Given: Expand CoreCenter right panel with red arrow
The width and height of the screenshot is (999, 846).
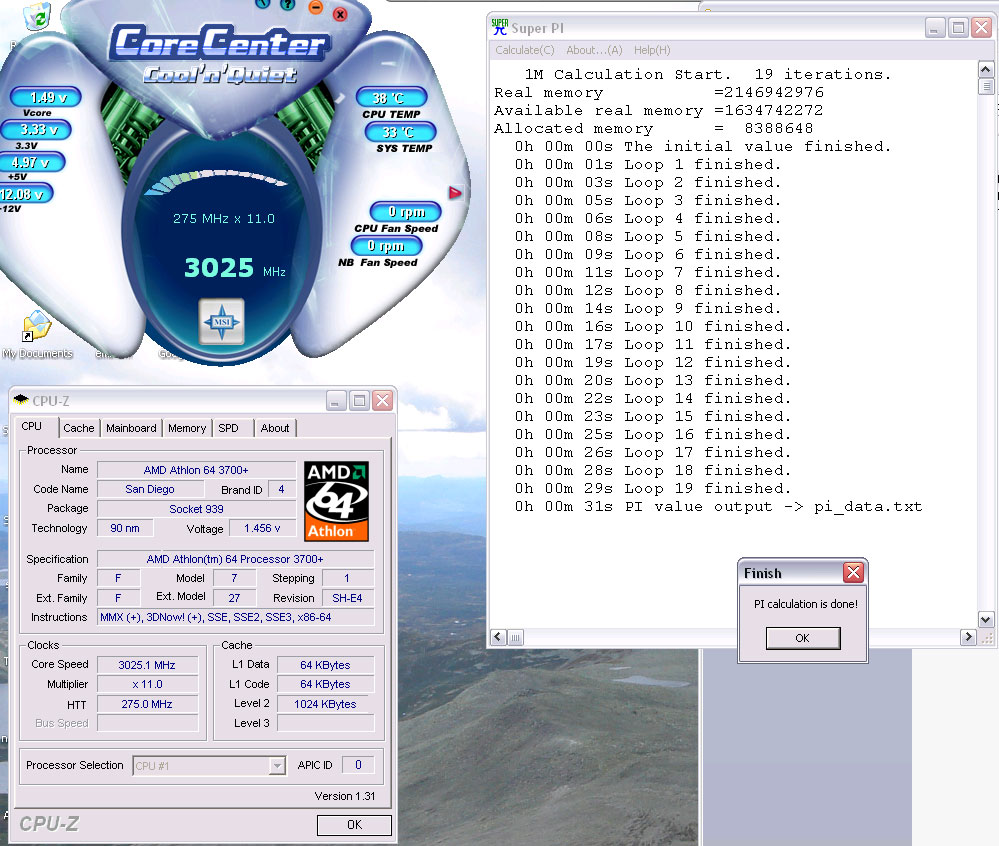Looking at the screenshot, I should (455, 192).
